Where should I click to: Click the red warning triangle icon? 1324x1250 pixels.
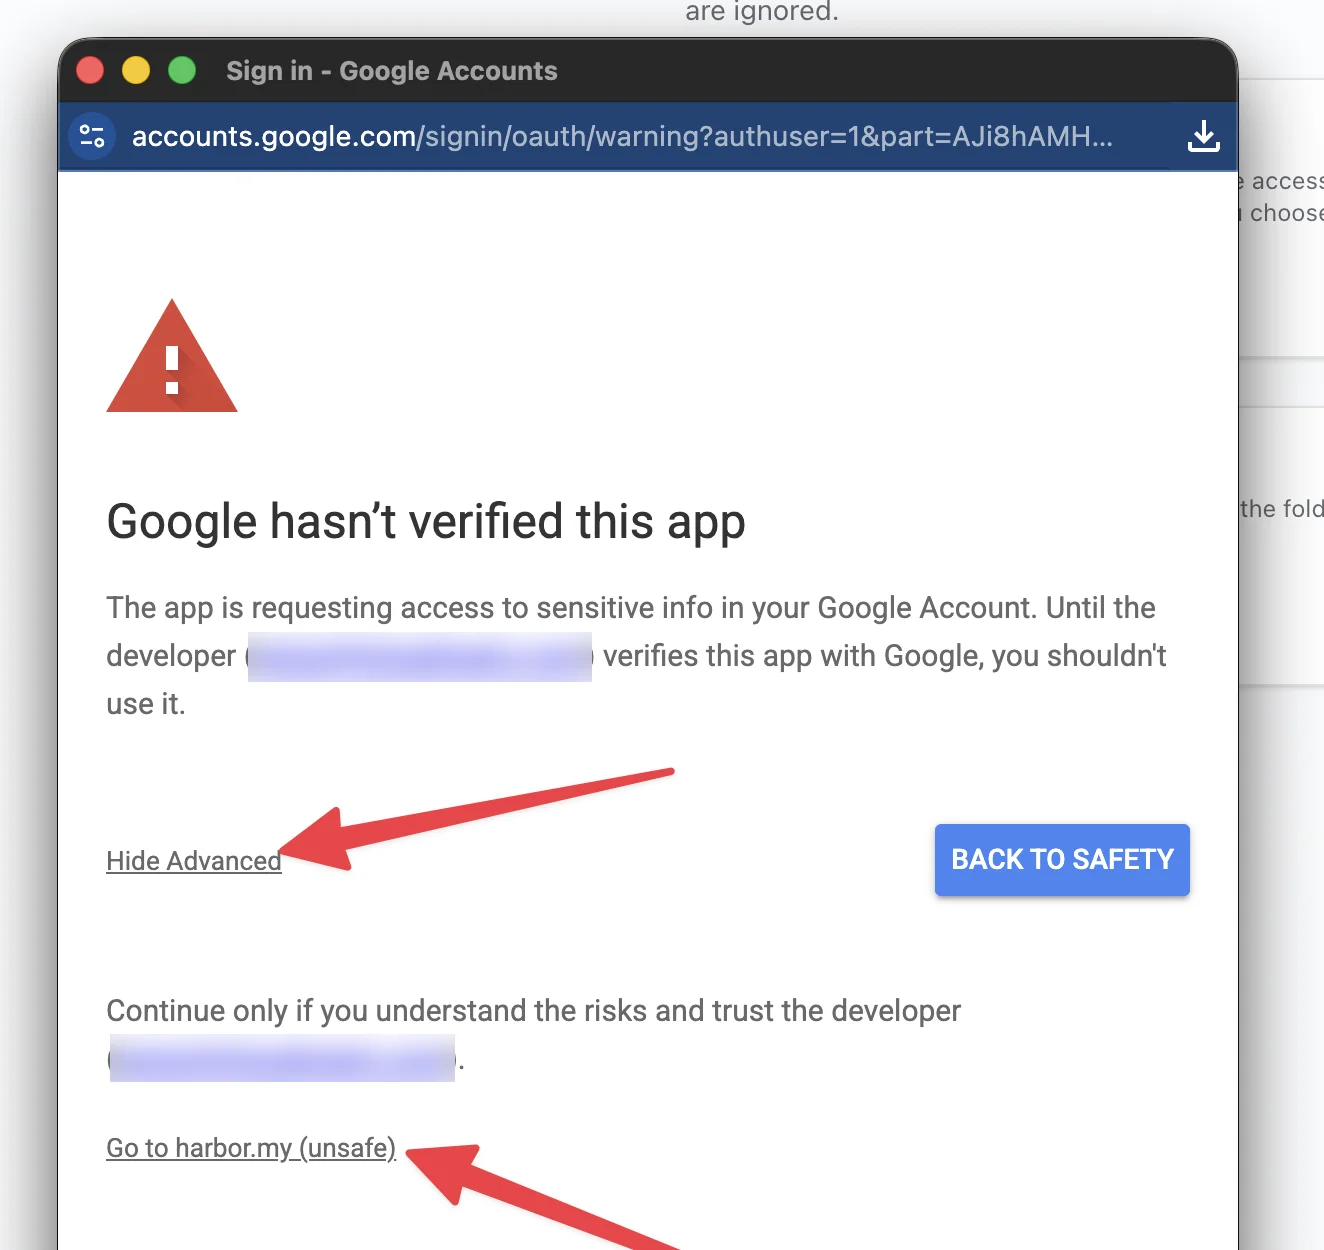click(172, 356)
